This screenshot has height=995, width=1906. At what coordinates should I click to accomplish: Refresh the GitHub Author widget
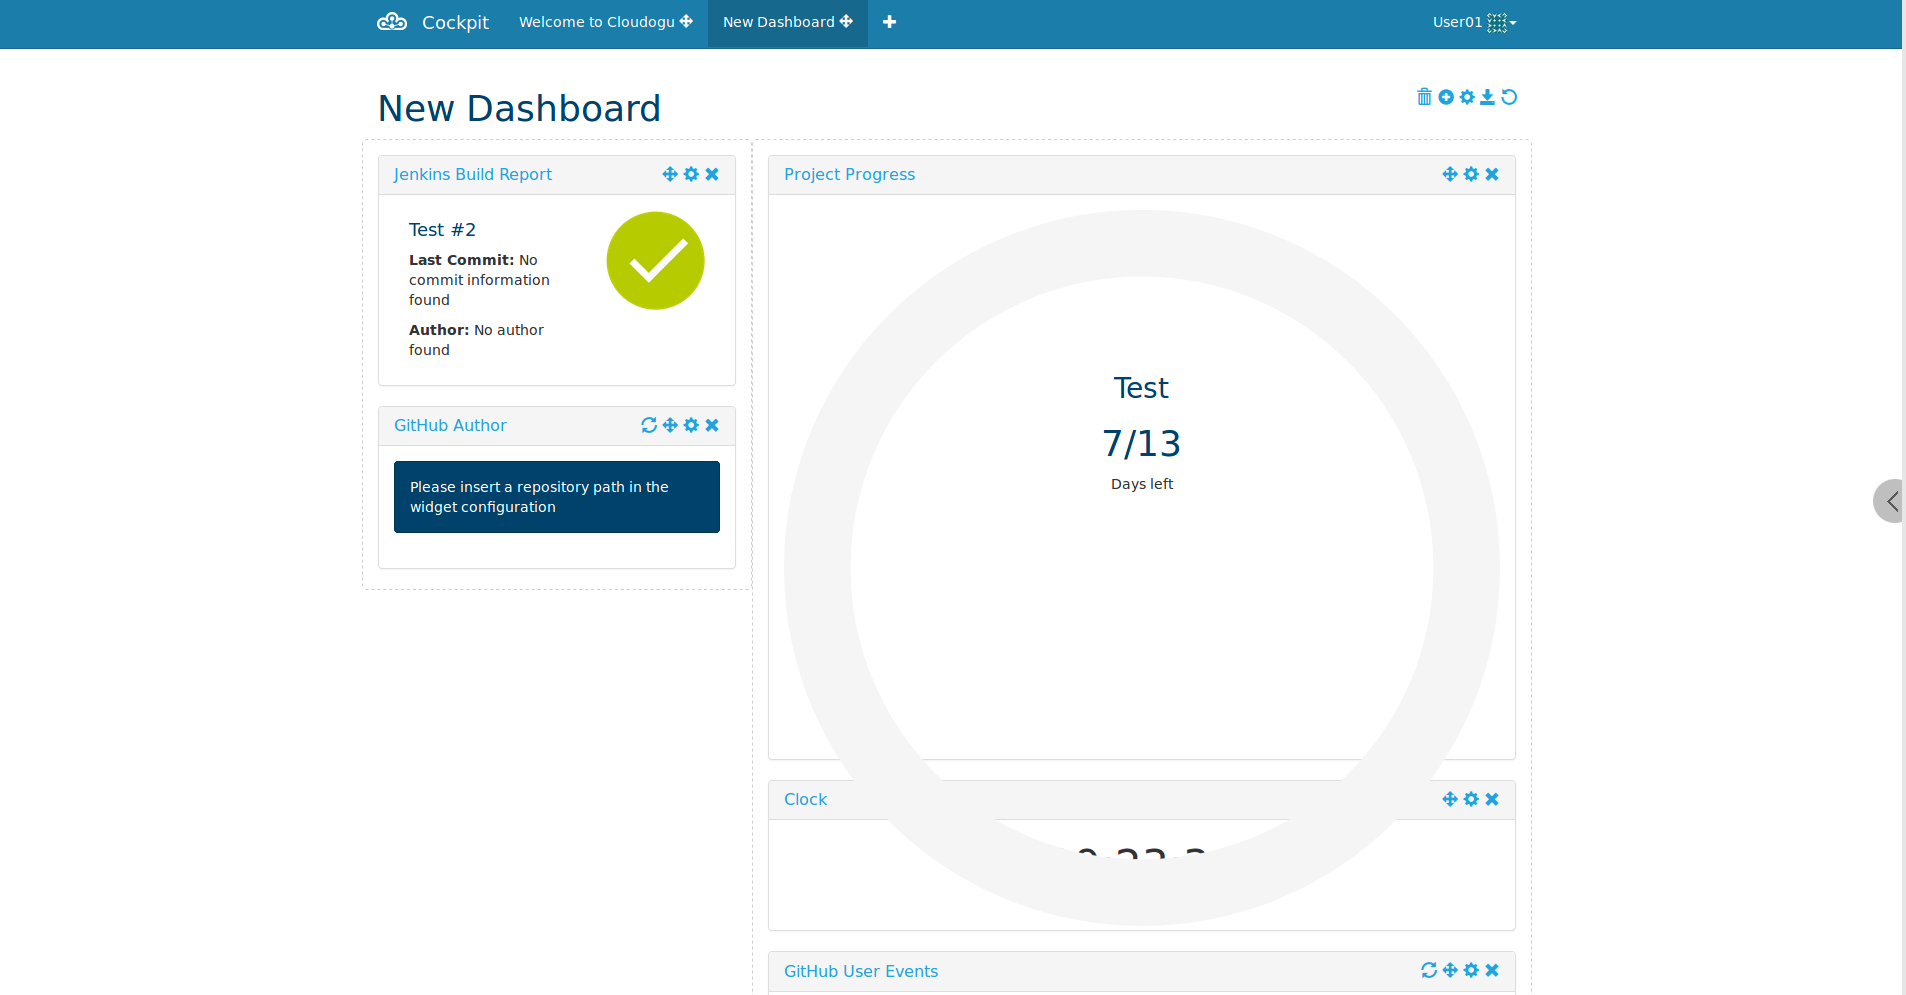point(649,425)
